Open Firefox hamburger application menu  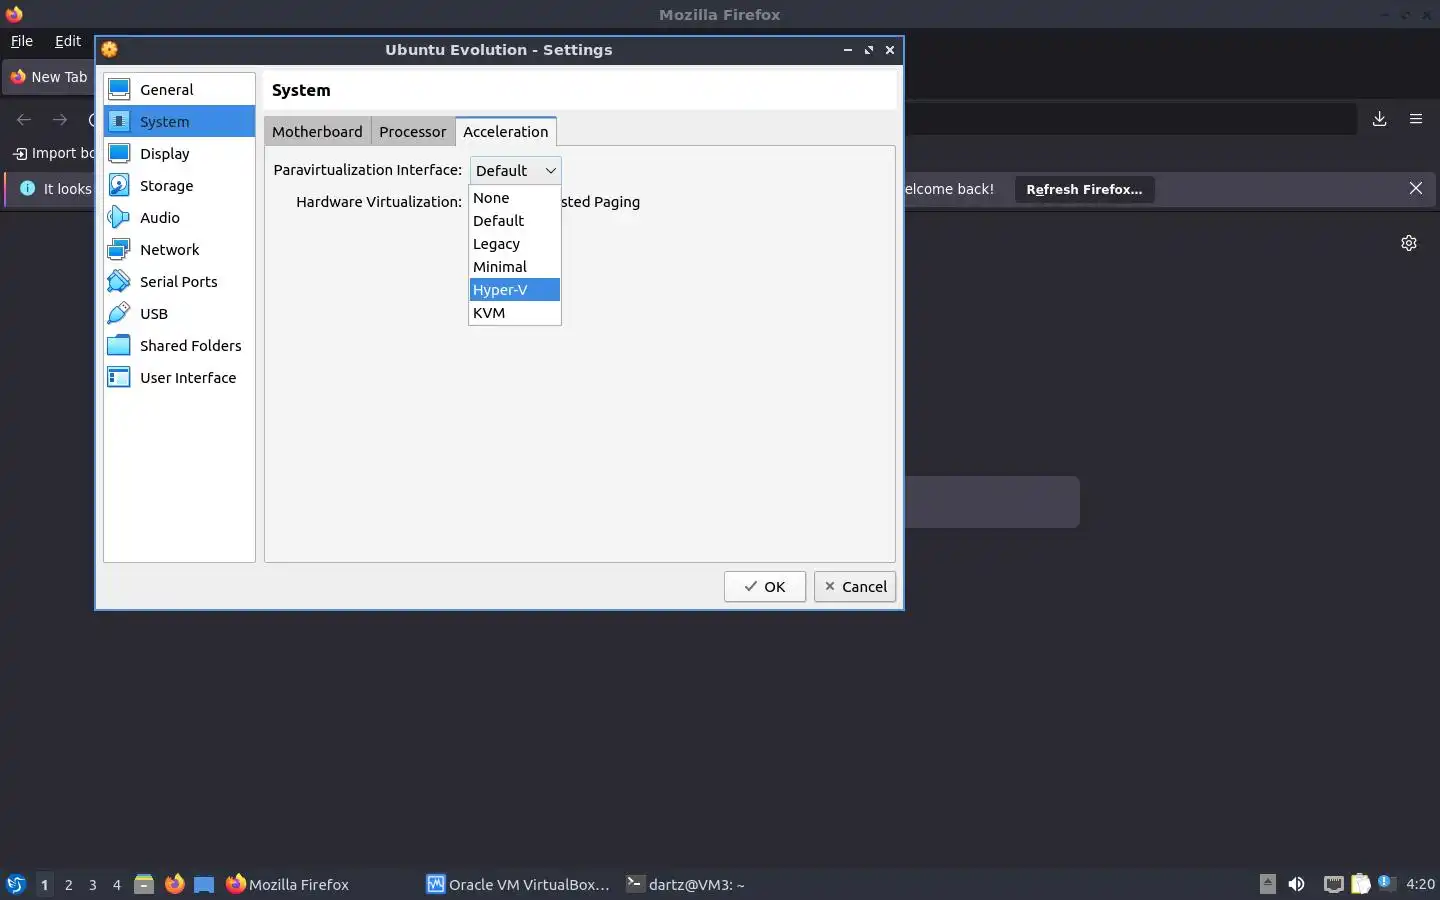(x=1416, y=119)
